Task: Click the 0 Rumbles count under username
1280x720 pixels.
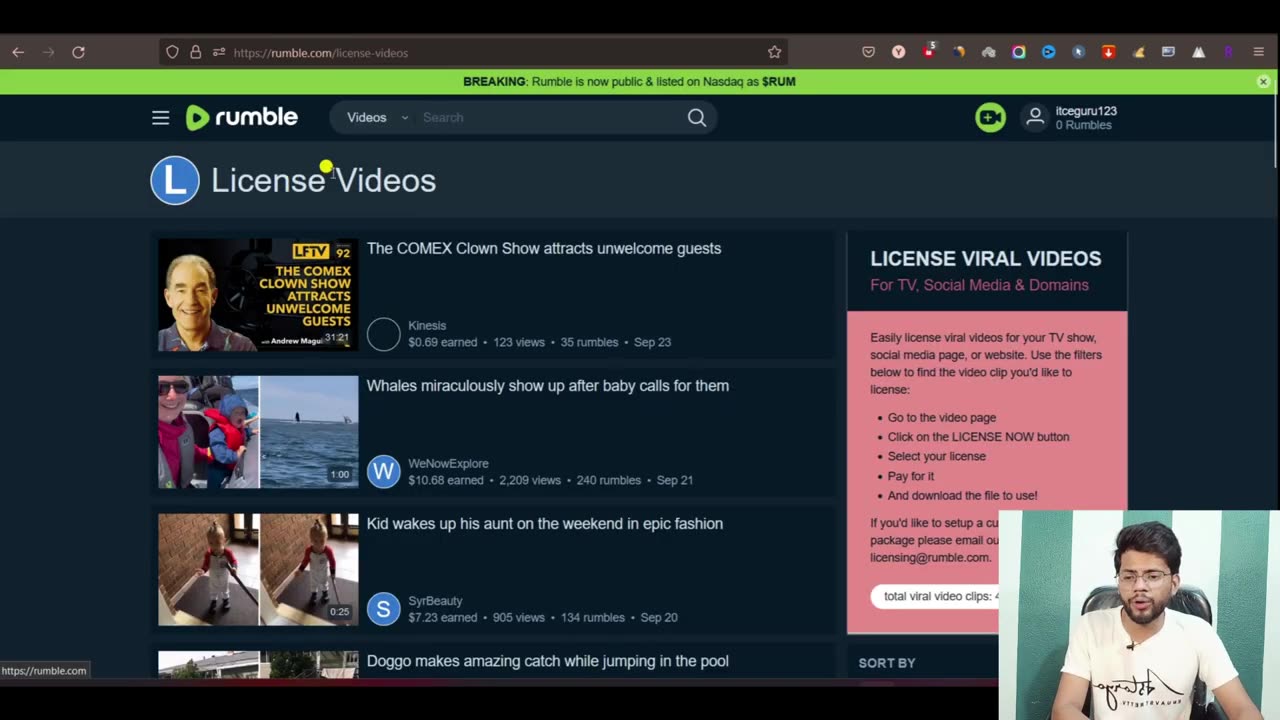Action: [x=1084, y=126]
